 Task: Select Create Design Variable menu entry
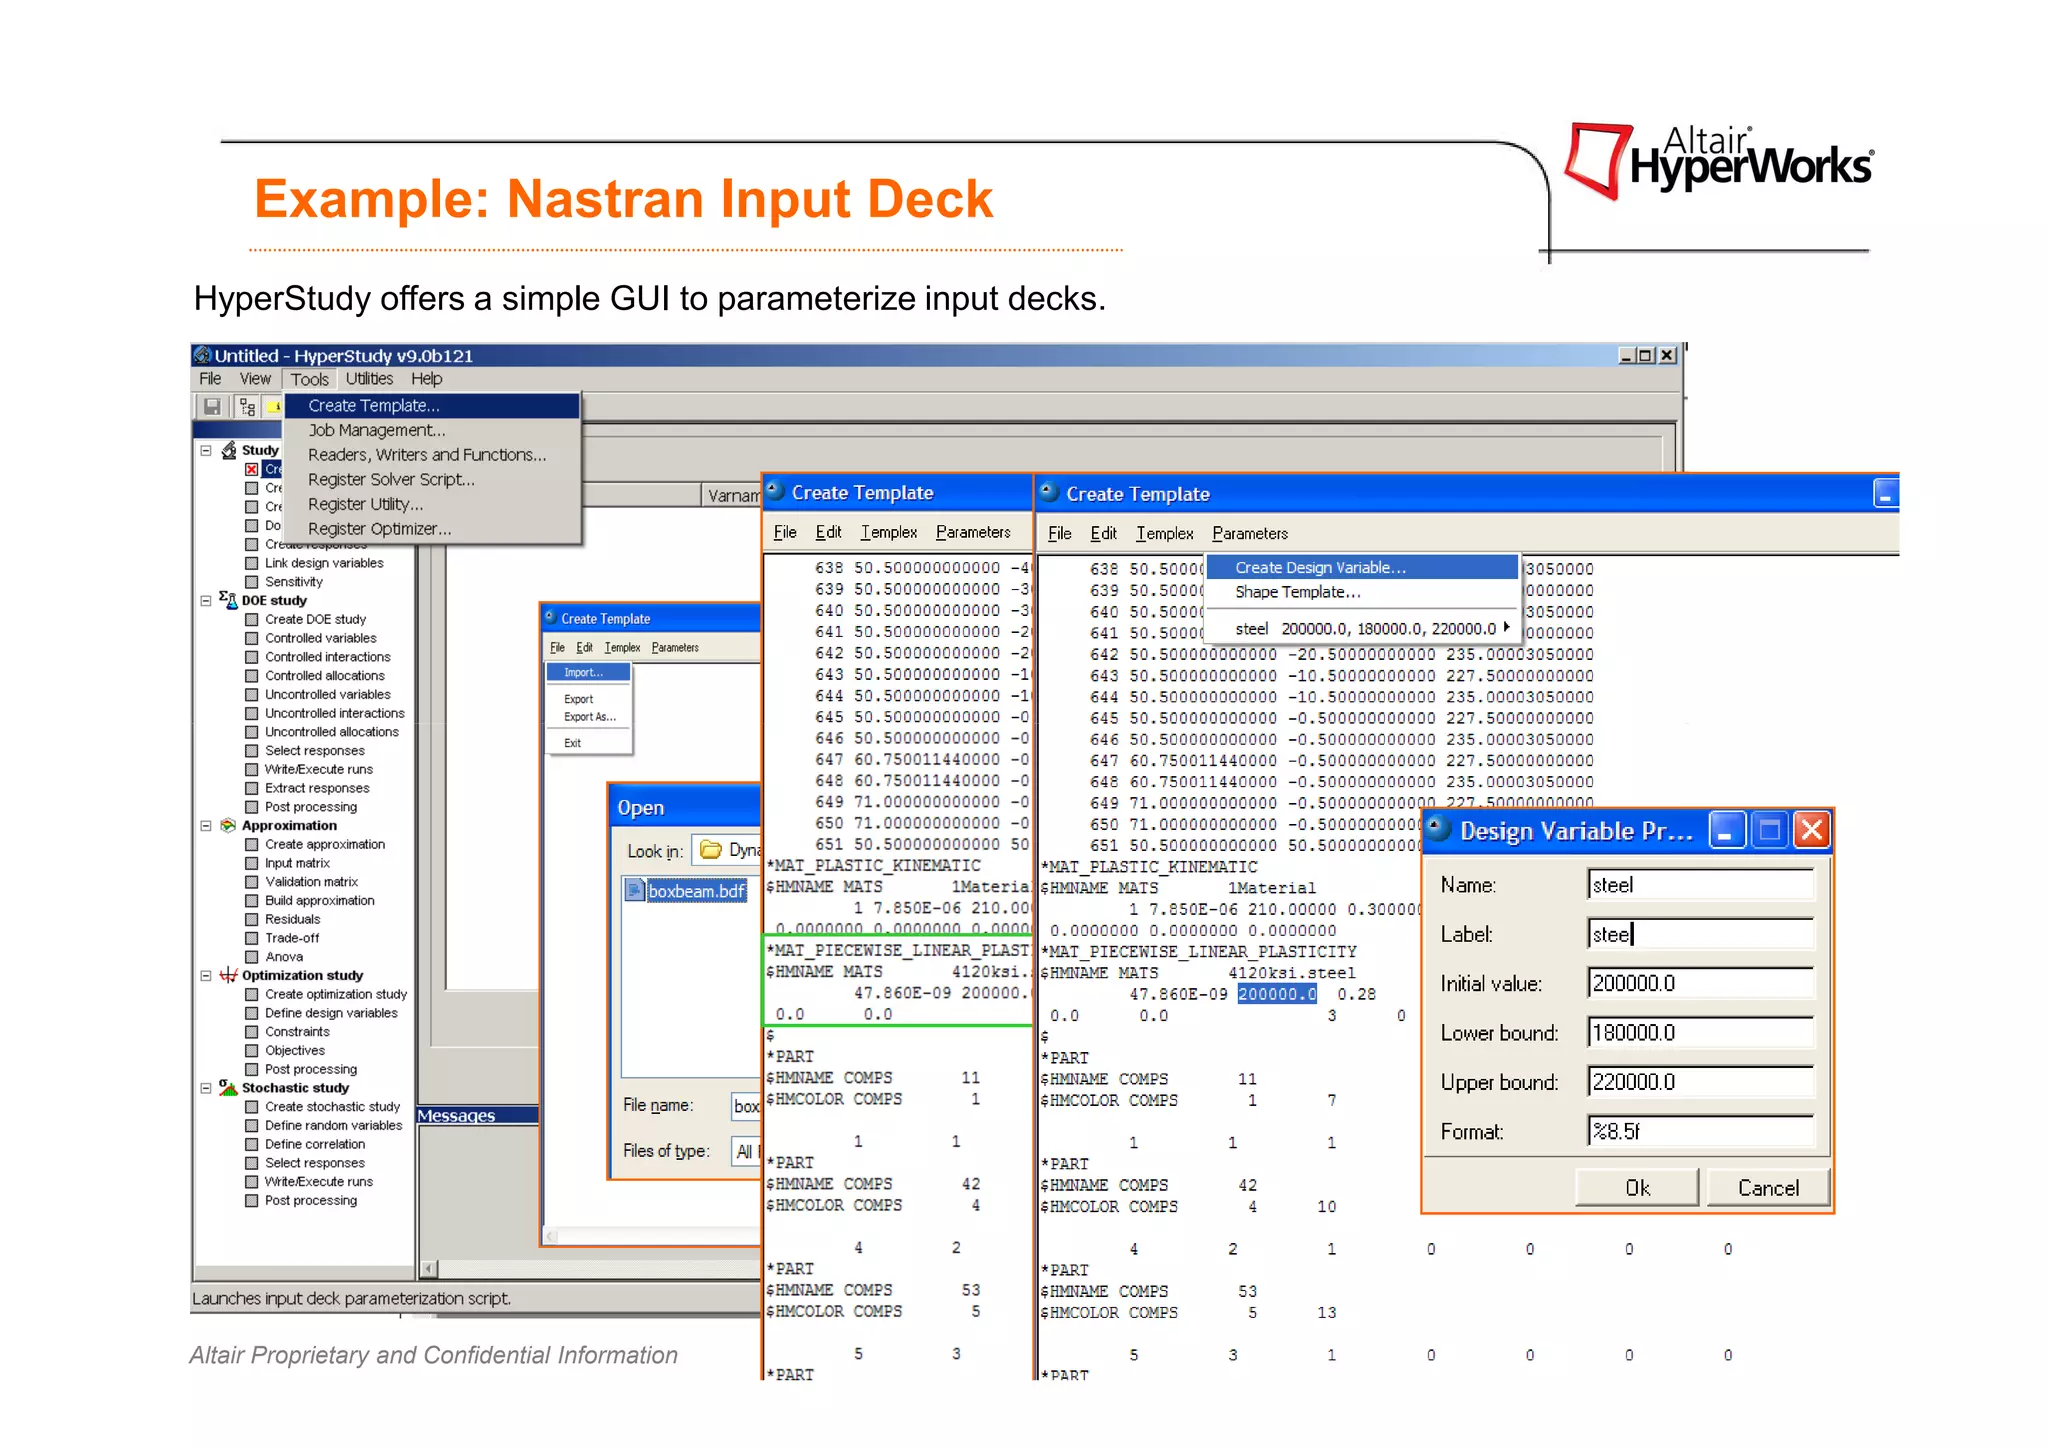(1362, 567)
